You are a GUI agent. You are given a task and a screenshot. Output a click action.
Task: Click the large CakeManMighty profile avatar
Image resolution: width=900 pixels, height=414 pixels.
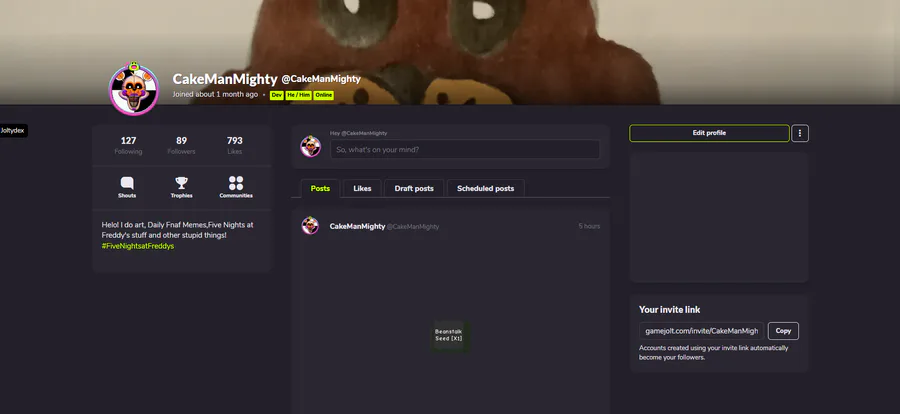134,89
